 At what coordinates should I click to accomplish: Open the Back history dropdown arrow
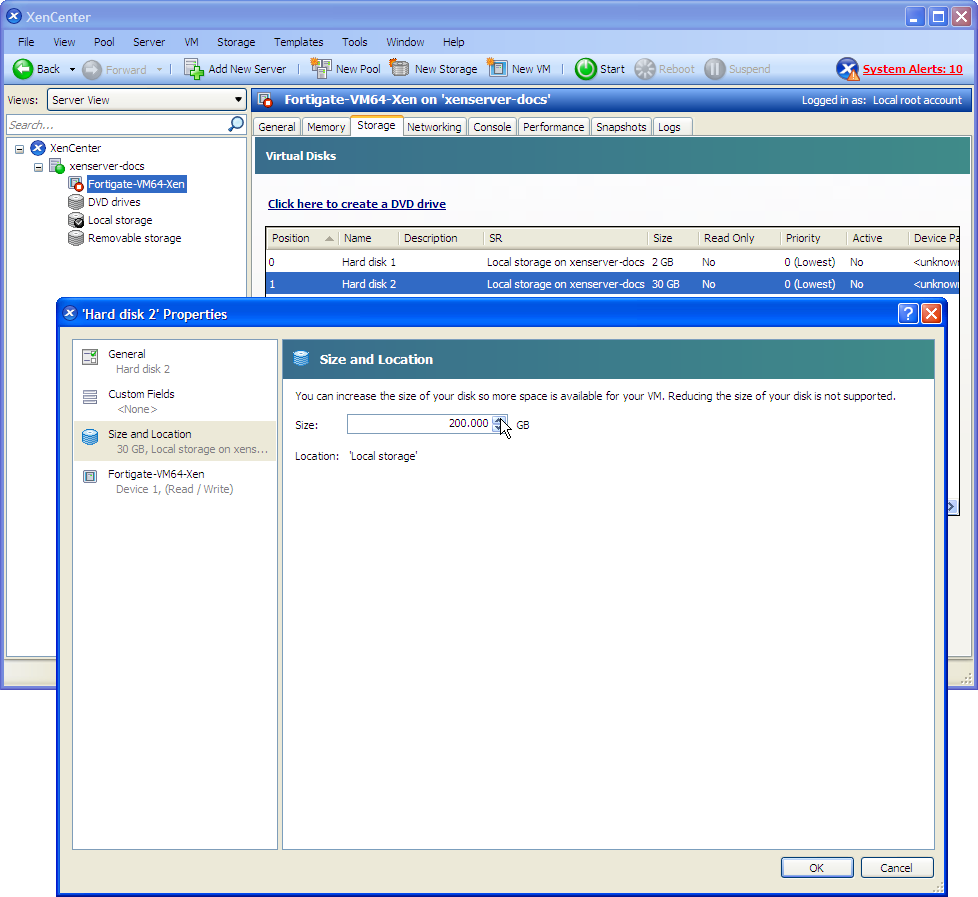(x=72, y=69)
